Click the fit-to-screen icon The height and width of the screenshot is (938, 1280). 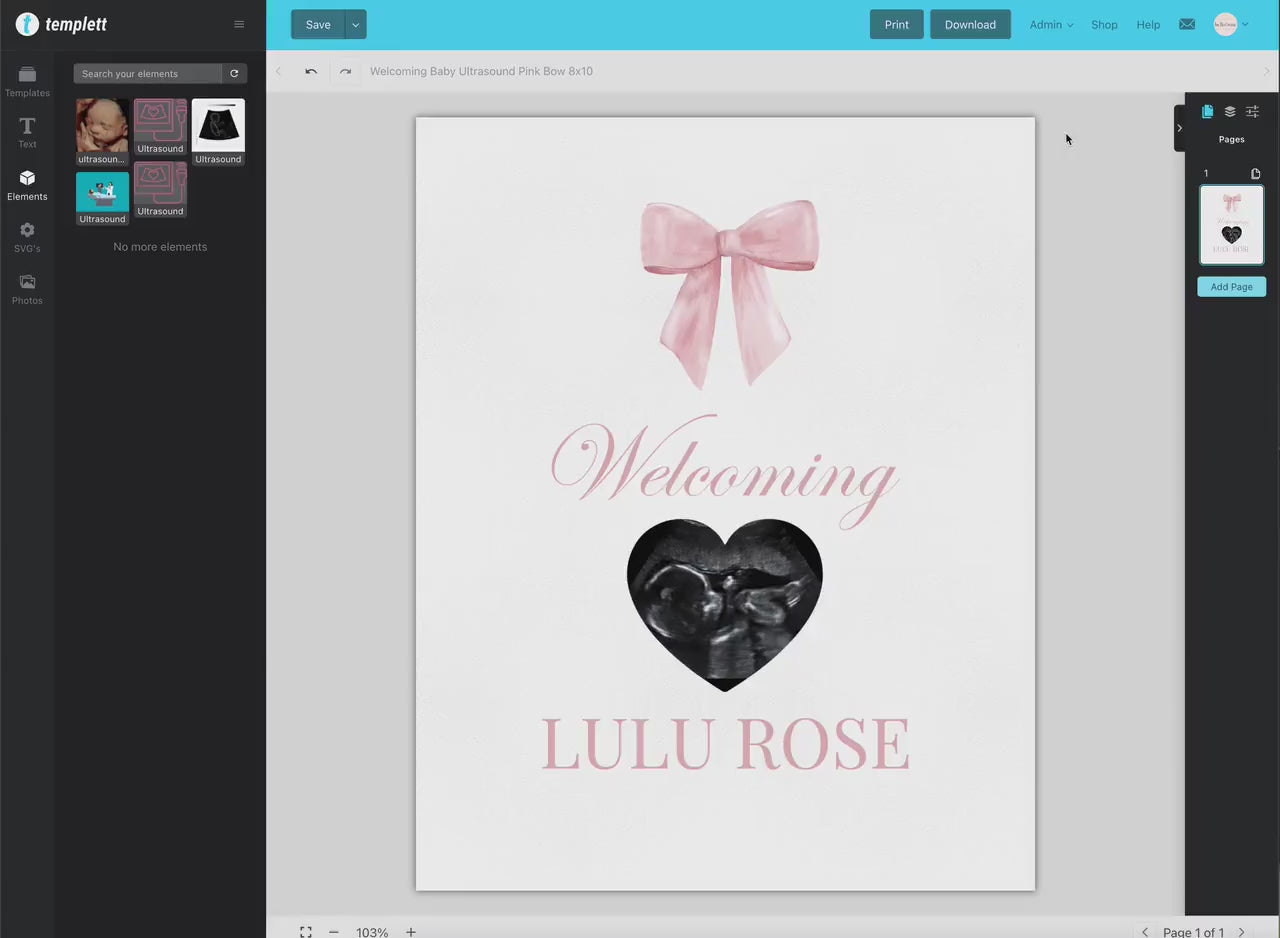point(306,931)
